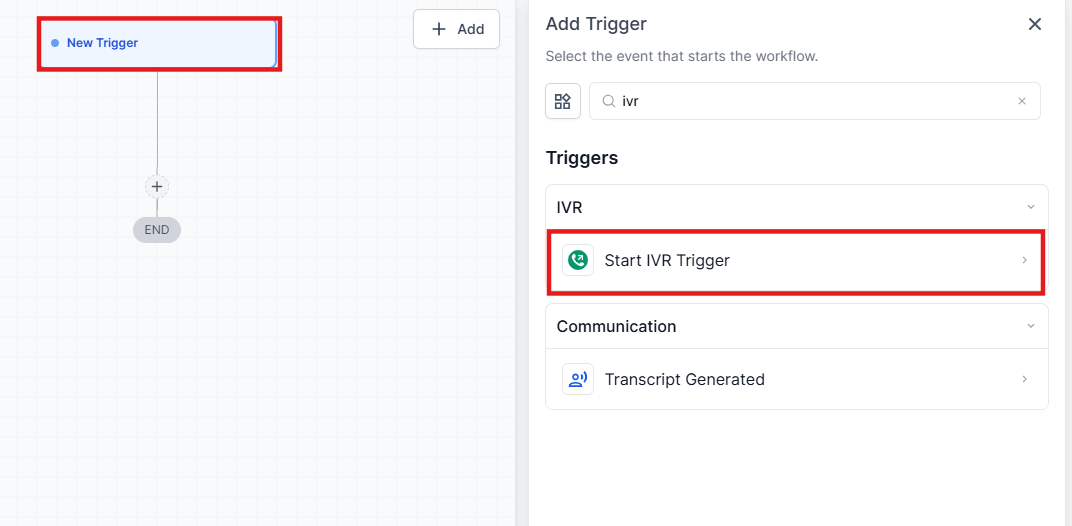1072x526 pixels.
Task: Click the plus circle to add a step
Action: (157, 186)
